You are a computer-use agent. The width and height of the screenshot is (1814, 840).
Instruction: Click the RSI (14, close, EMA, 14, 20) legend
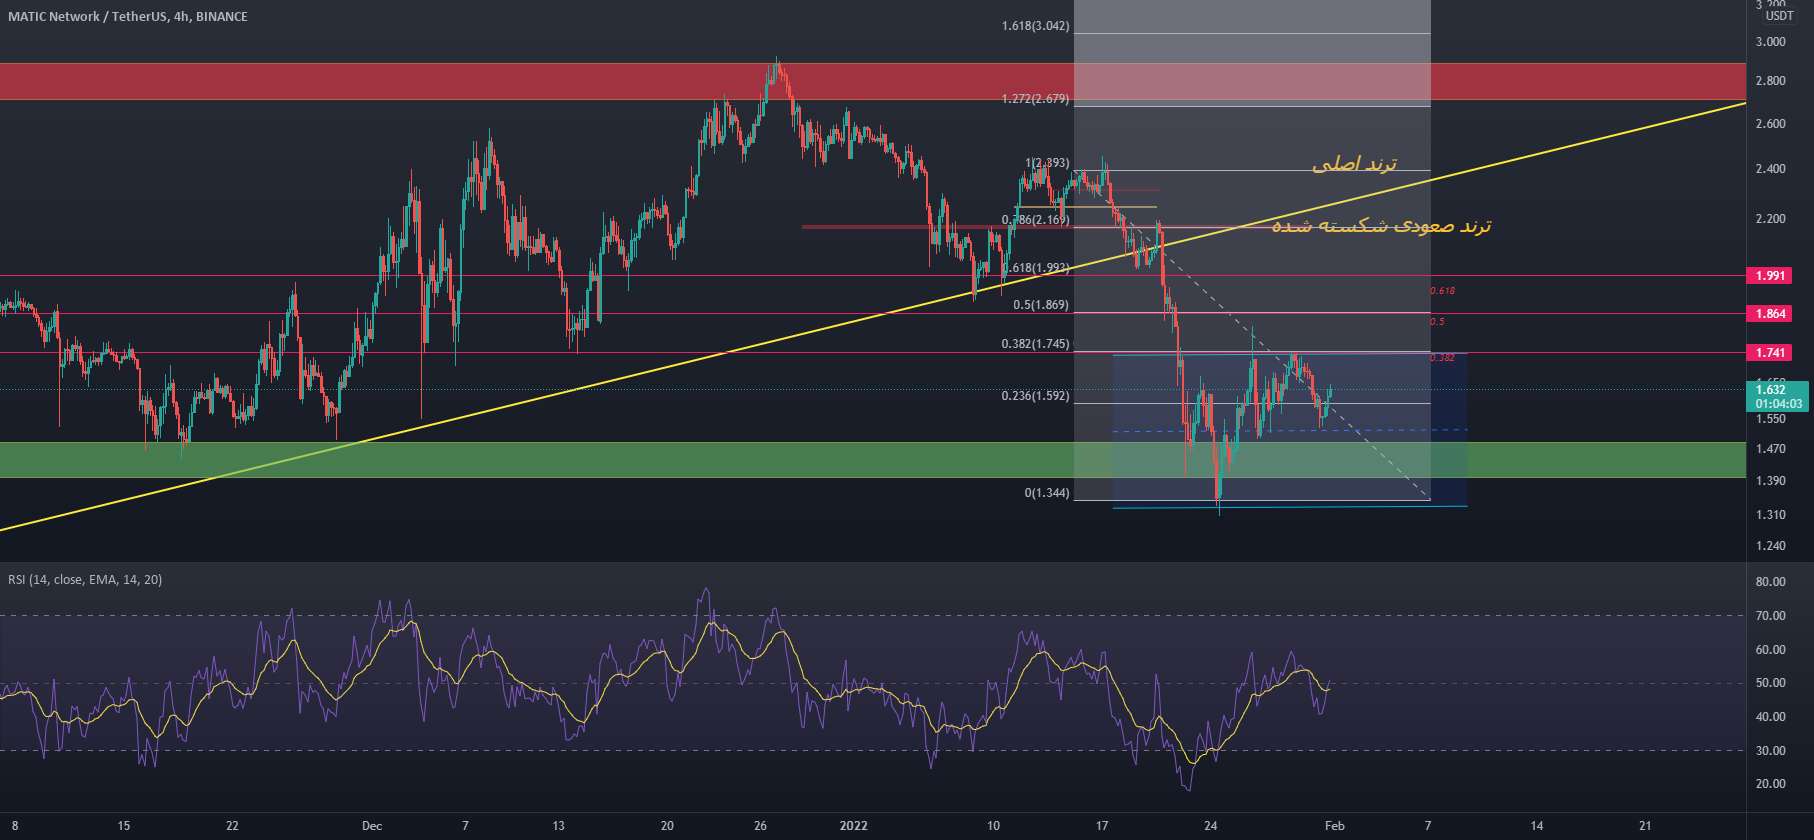pos(85,580)
